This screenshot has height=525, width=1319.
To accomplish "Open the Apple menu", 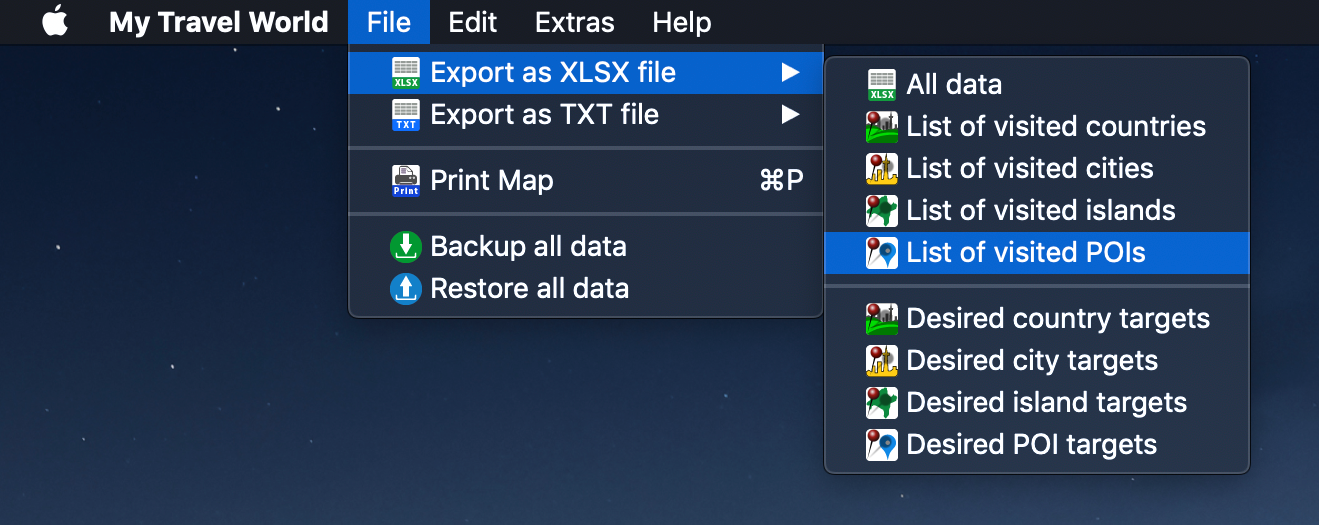I will coord(56,22).
